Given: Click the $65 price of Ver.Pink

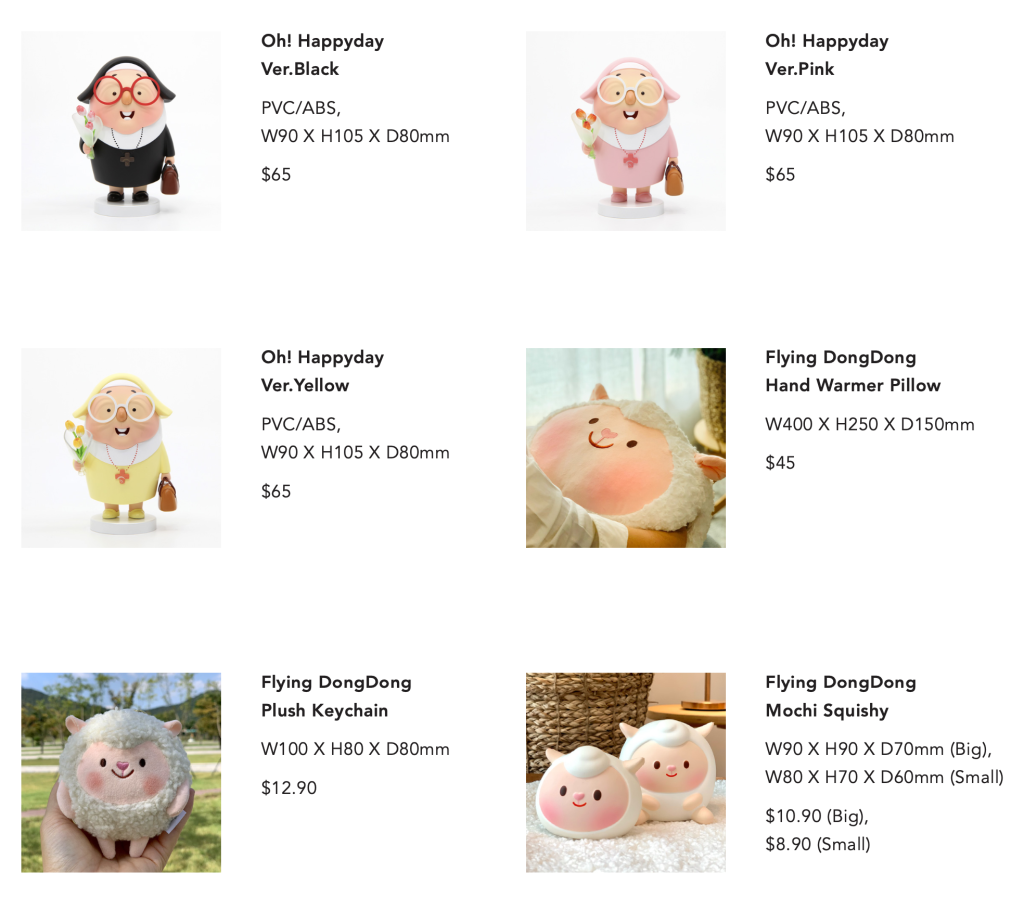Looking at the screenshot, I should pyautogui.click(x=780, y=174).
